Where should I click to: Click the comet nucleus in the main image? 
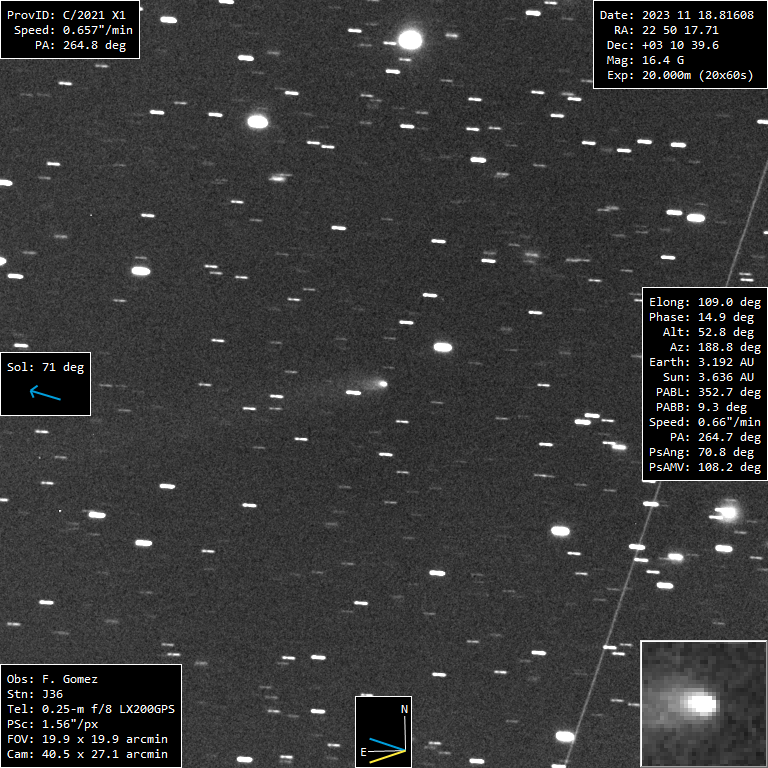point(383,384)
